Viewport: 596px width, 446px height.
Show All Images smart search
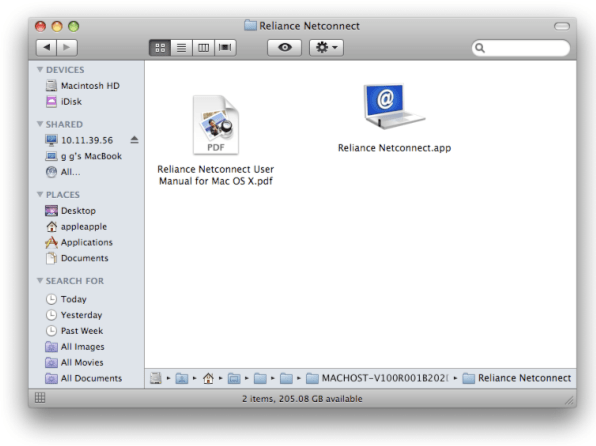tap(74, 347)
